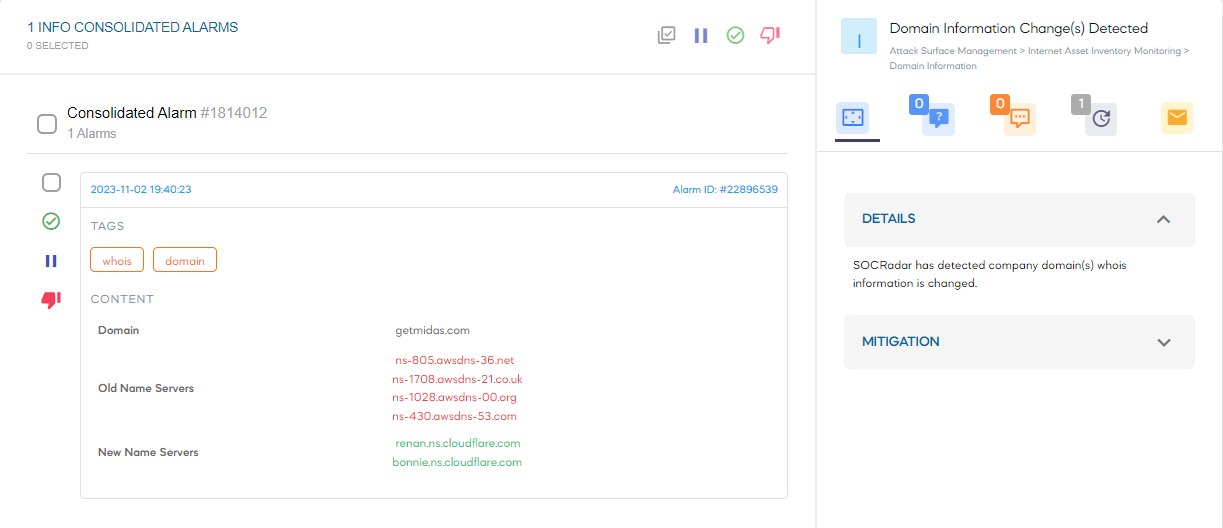This screenshot has width=1223, height=528.
Task: Click old name server ns-430.awsdns-53.com
Action: point(454,416)
